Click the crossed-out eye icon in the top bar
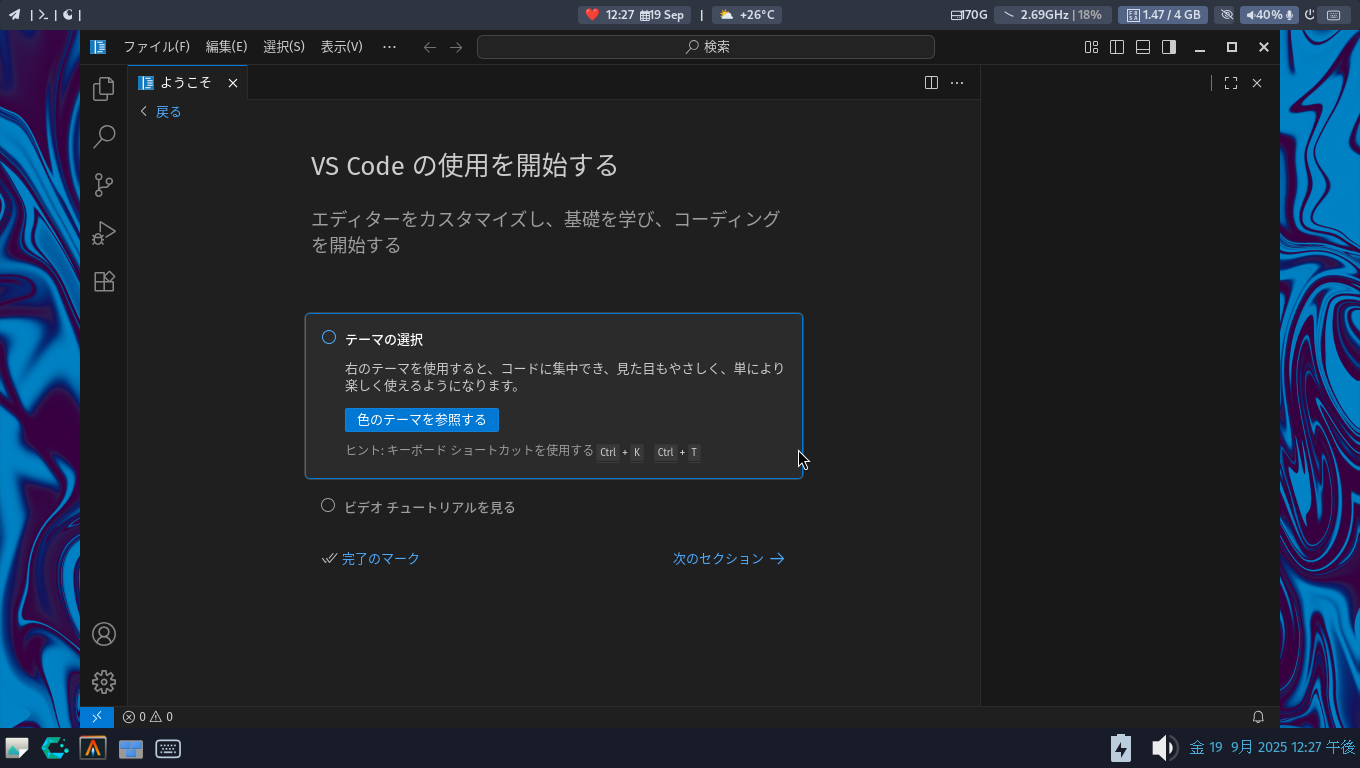Image resolution: width=1360 pixels, height=768 pixels. (1227, 15)
